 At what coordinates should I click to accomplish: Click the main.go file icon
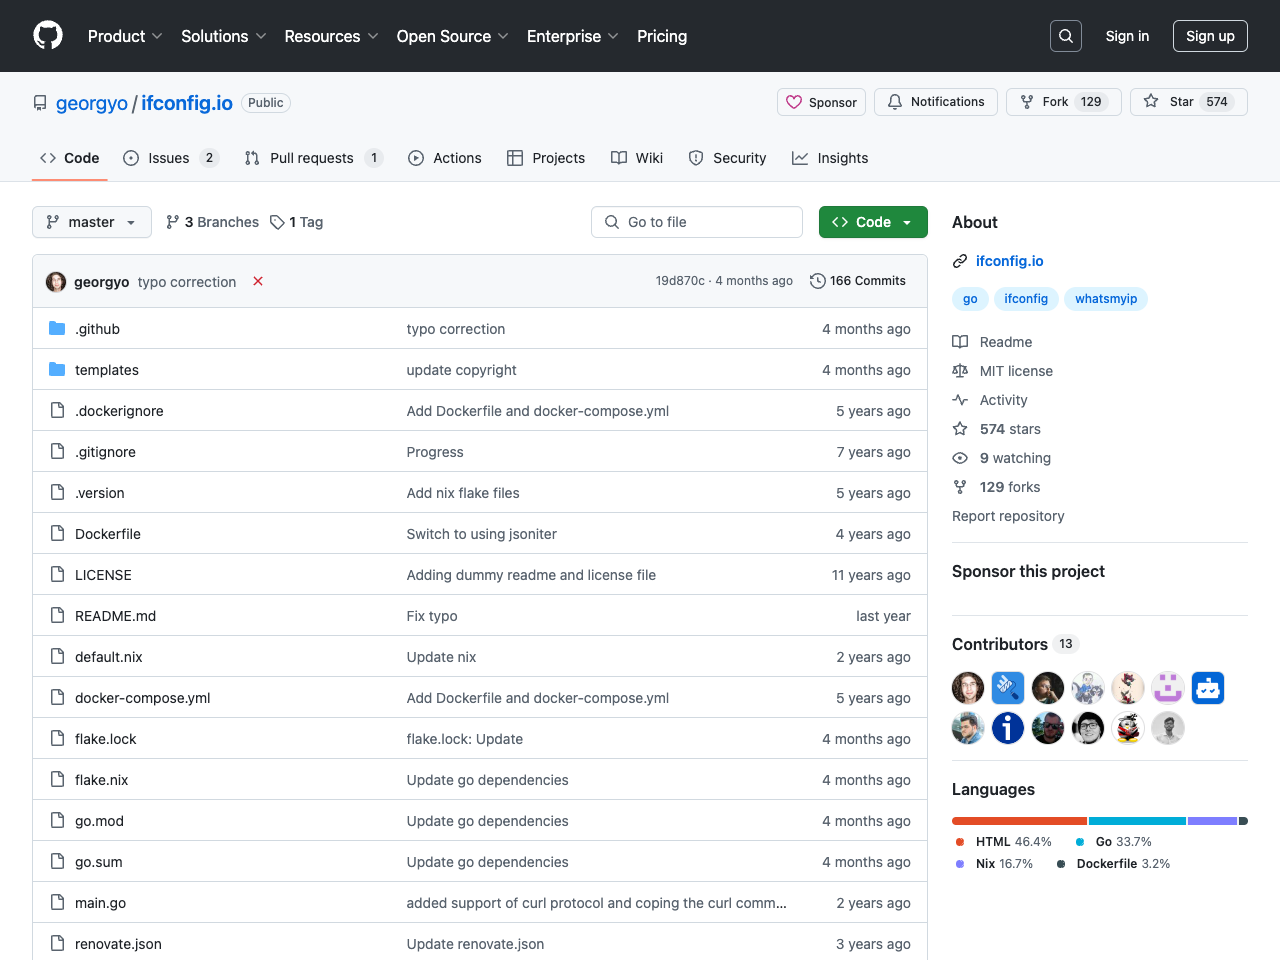(57, 902)
